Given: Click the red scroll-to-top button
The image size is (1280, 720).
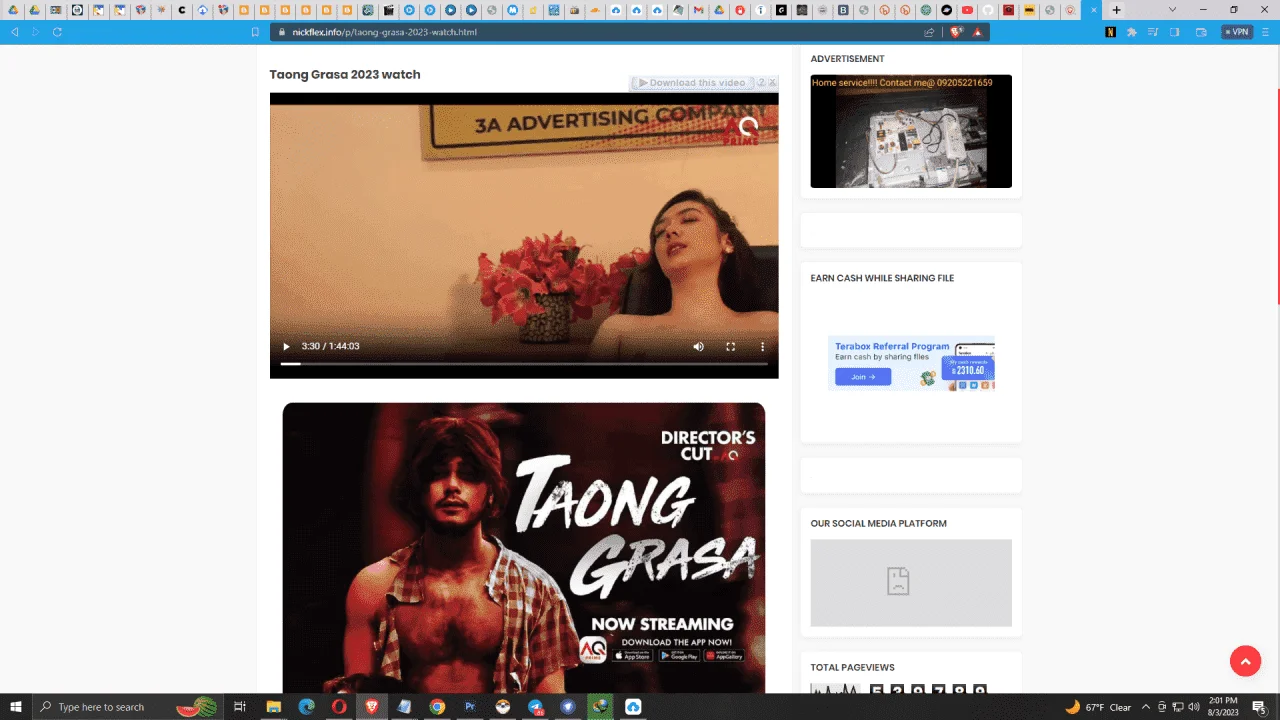Looking at the screenshot, I should [1245, 661].
